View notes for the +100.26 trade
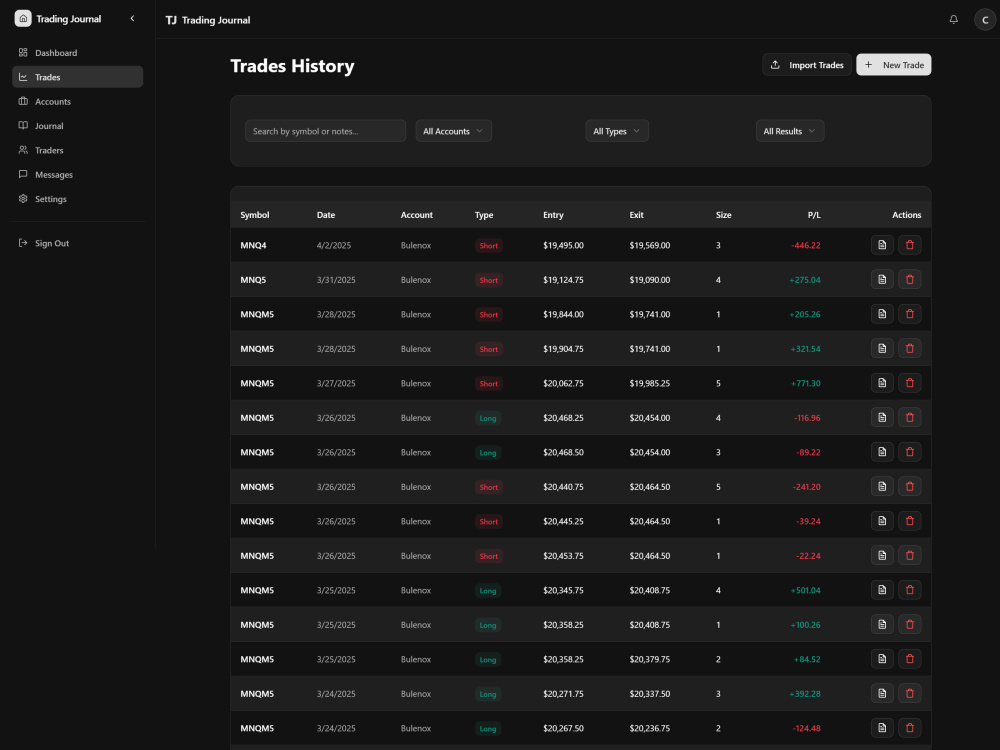 tap(882, 624)
